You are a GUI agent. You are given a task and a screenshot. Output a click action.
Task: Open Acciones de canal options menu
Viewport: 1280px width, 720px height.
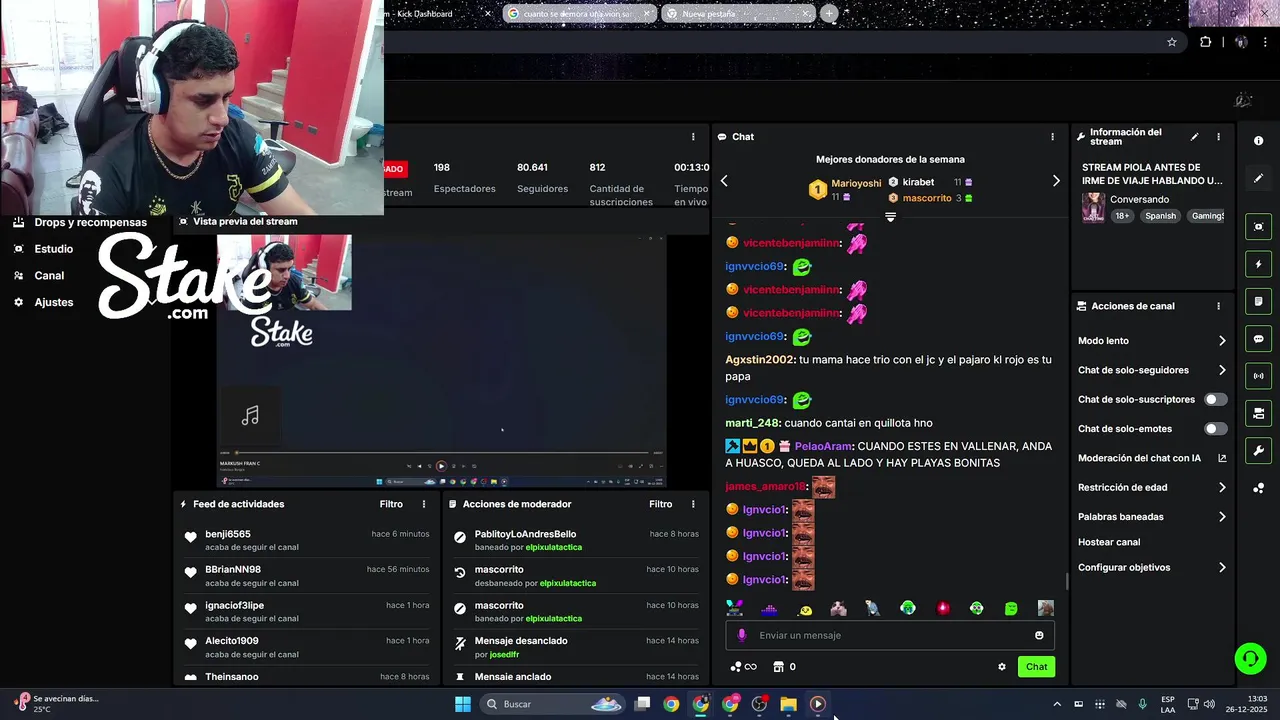coord(1218,306)
